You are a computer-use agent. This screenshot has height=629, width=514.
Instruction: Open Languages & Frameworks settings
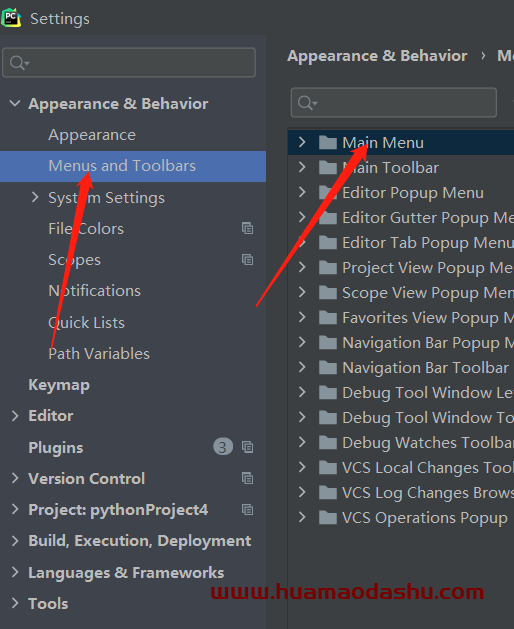[126, 572]
